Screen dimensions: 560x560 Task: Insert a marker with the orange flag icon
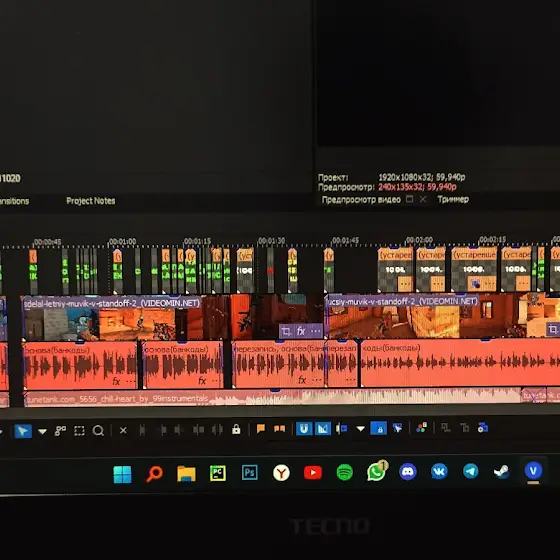(x=261, y=428)
